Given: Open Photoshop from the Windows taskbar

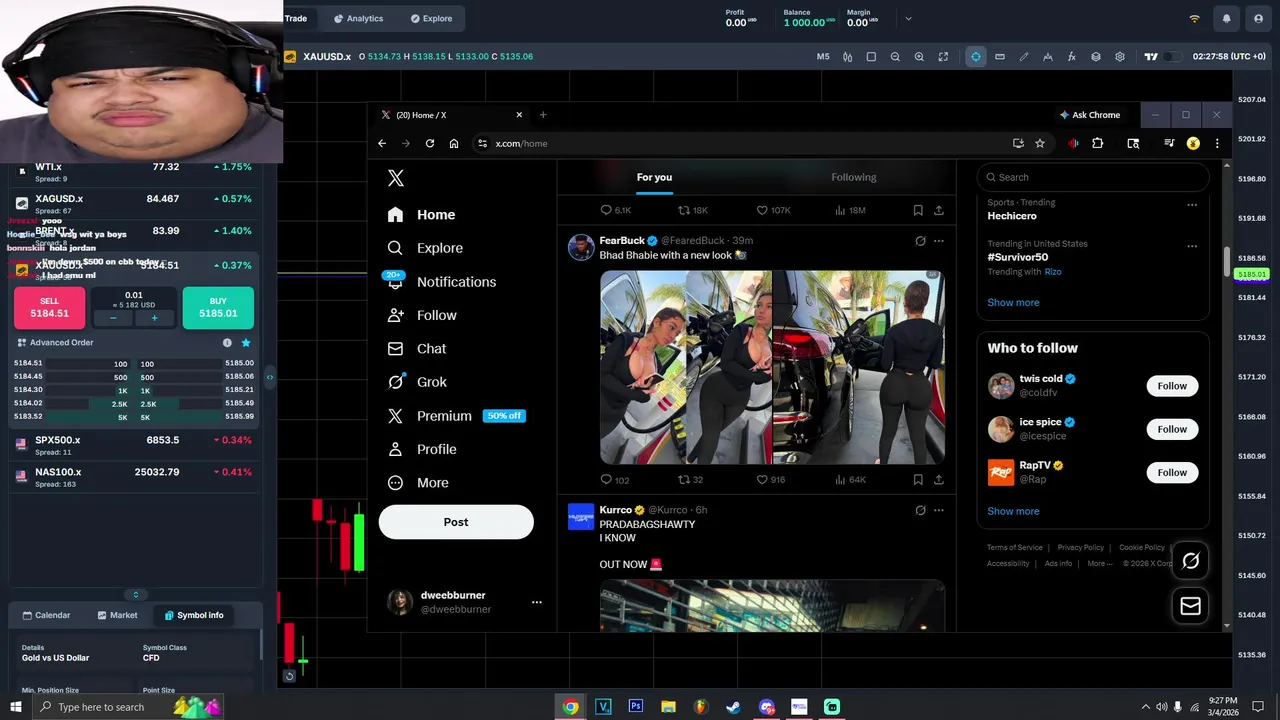Looking at the screenshot, I should [636, 707].
